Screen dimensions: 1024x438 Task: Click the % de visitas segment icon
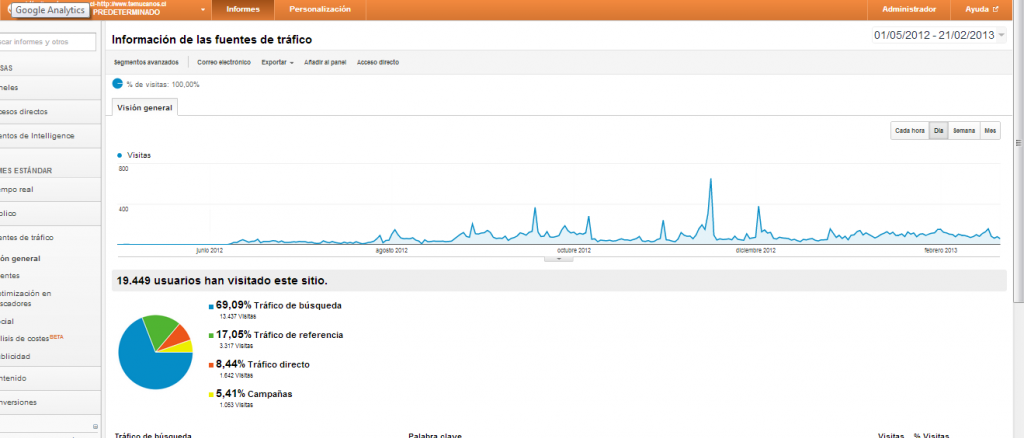tap(118, 84)
